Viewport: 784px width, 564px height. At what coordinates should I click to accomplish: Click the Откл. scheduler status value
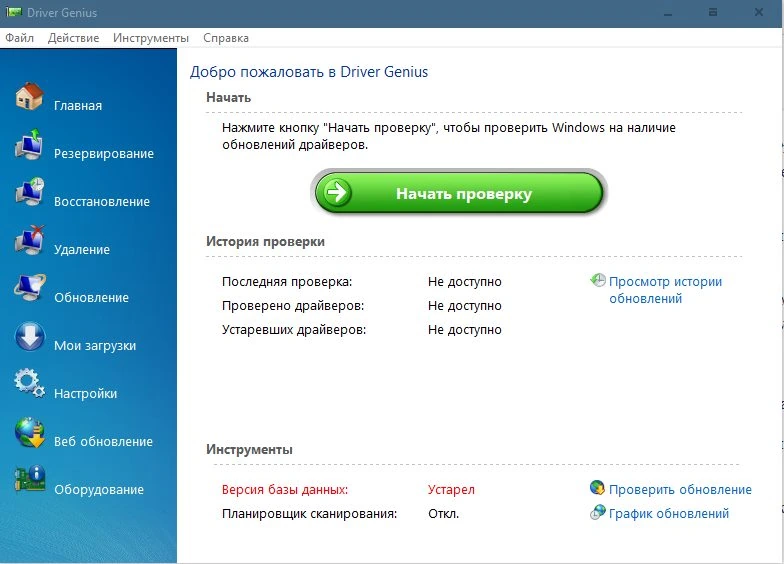click(x=444, y=514)
